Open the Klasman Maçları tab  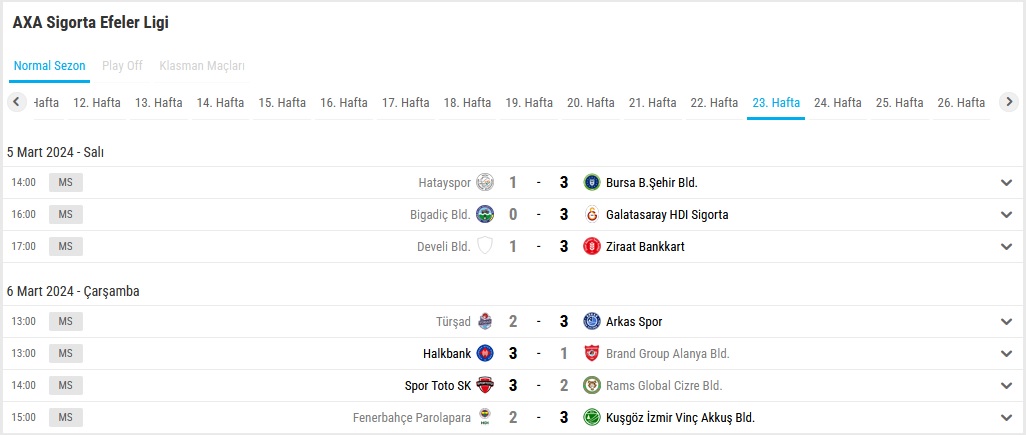click(x=202, y=66)
